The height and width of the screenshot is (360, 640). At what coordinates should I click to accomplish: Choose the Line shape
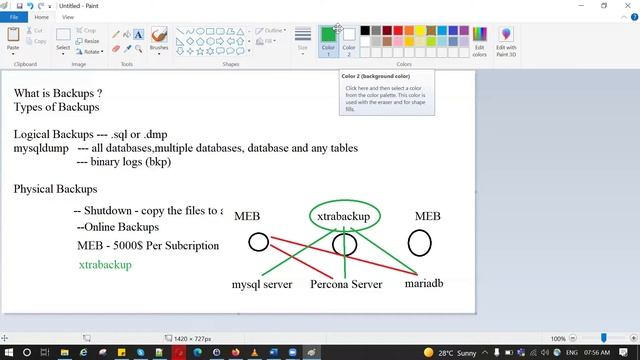[x=180, y=31]
